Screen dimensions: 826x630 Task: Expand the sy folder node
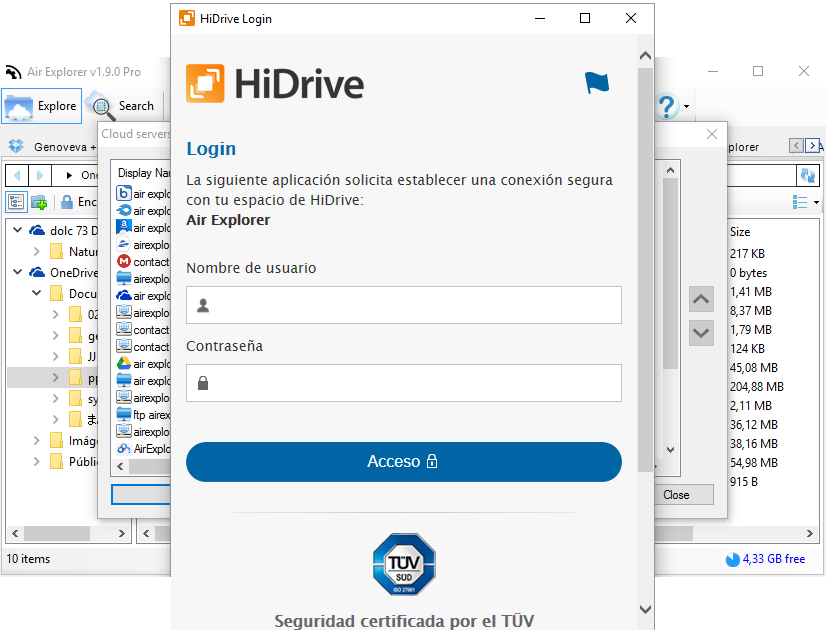(x=55, y=399)
